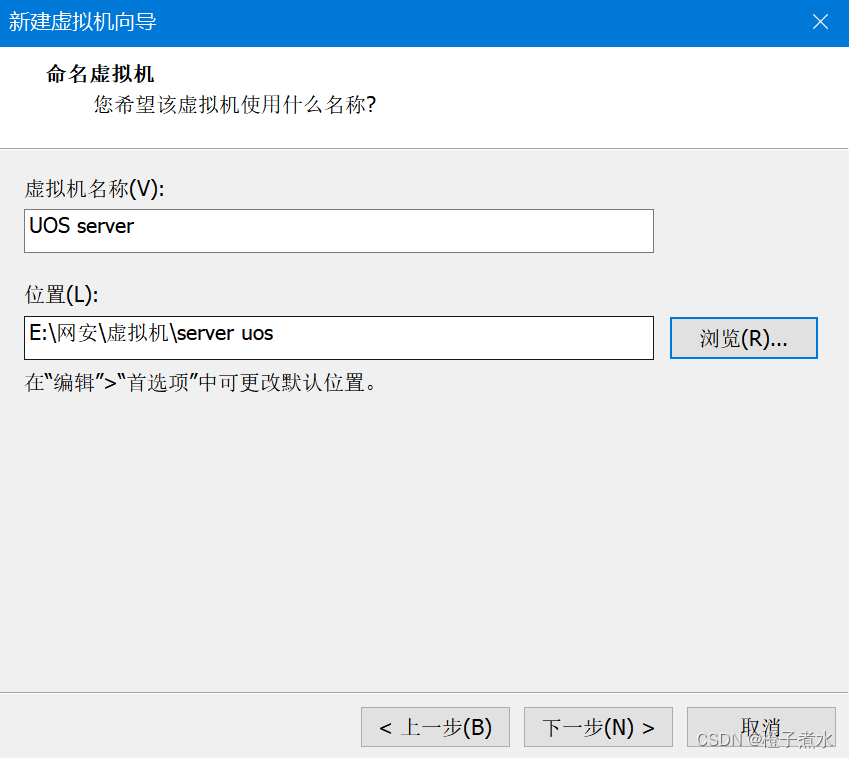This screenshot has width=849, height=758.
Task: Continue with the 下一步(N) button
Action: pos(598,727)
